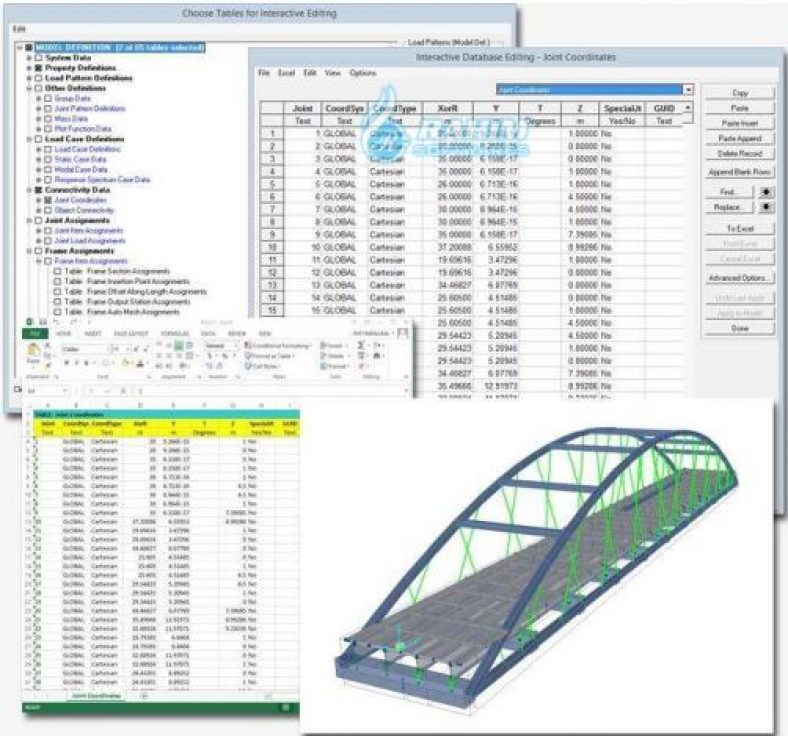Click the Fill Color bucket icon in Excel
The height and width of the screenshot is (736, 788).
pyautogui.click(x=125, y=363)
